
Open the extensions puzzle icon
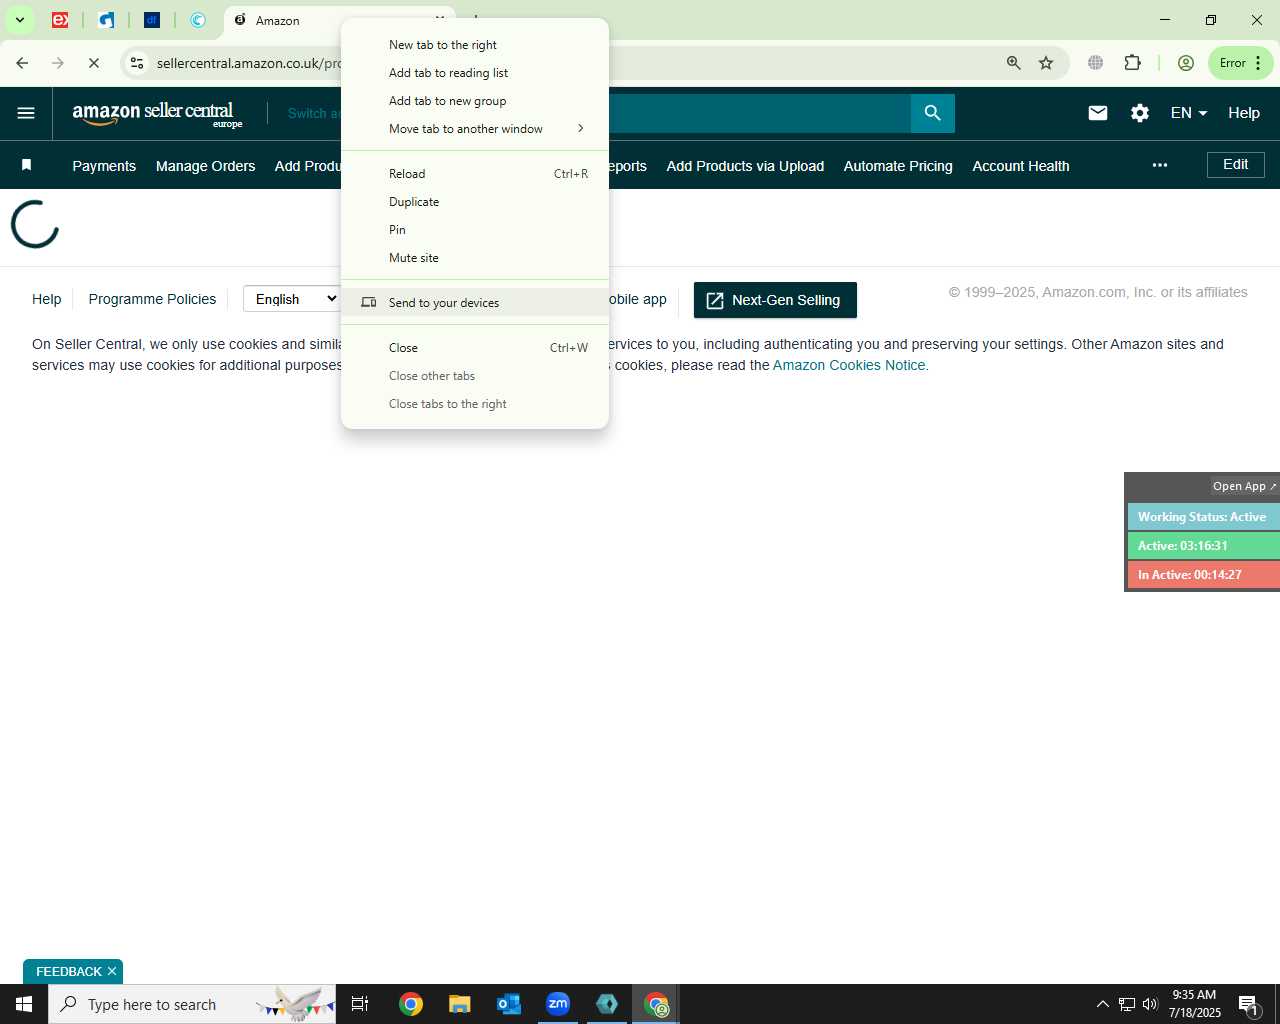coord(1132,63)
